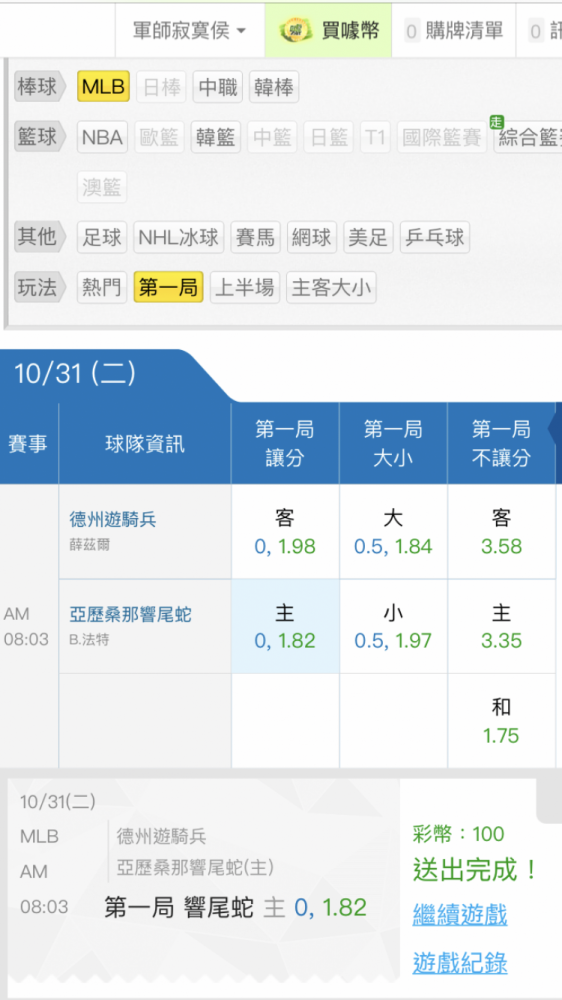
Task: Open 德州遊騎兵 team info link
Action: point(113,520)
